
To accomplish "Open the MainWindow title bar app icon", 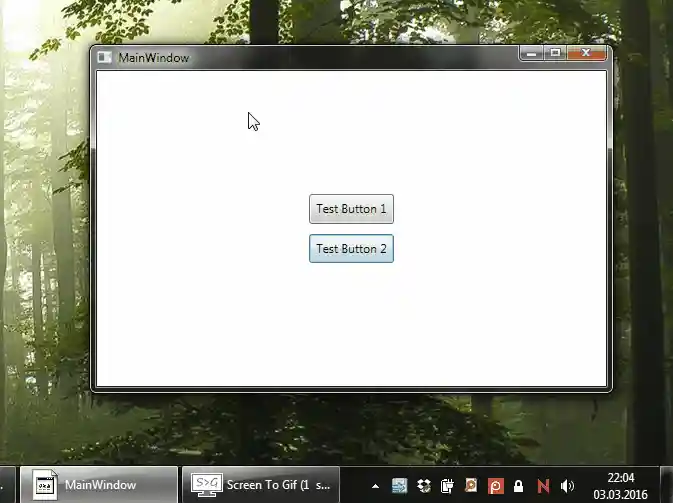I will 104,57.
